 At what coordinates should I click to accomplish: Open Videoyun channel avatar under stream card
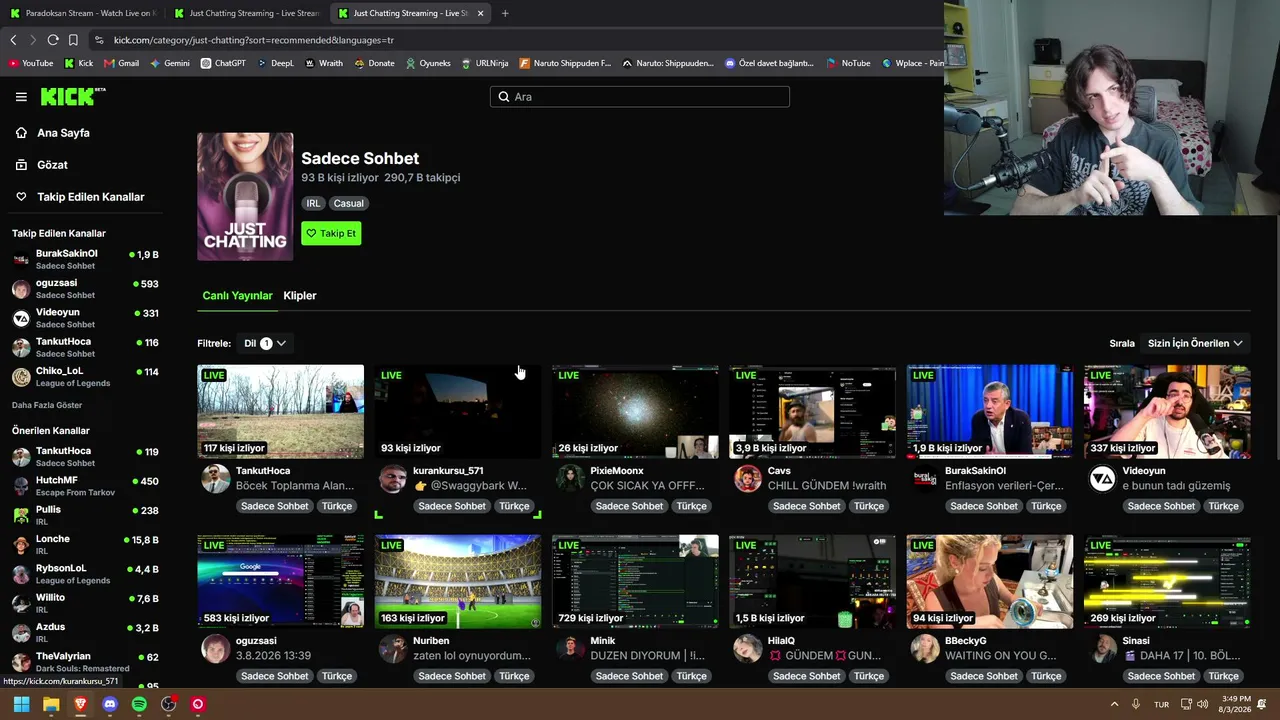point(1102,478)
